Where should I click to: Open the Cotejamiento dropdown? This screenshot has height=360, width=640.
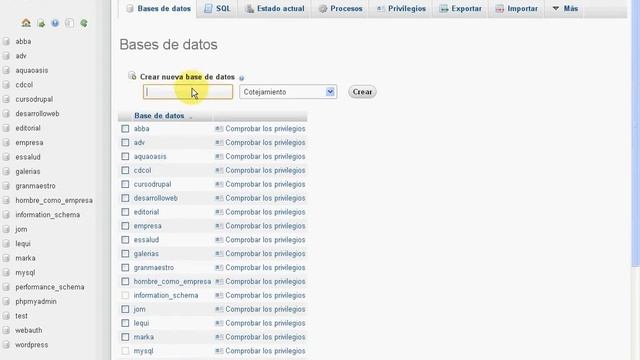[288, 92]
